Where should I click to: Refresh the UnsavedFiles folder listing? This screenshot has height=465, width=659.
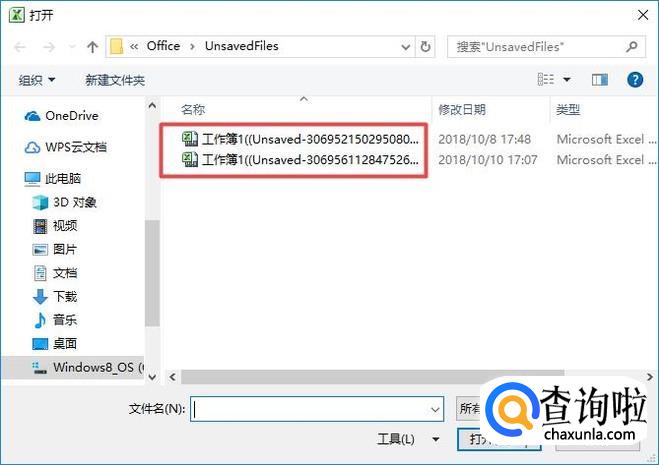click(x=425, y=47)
